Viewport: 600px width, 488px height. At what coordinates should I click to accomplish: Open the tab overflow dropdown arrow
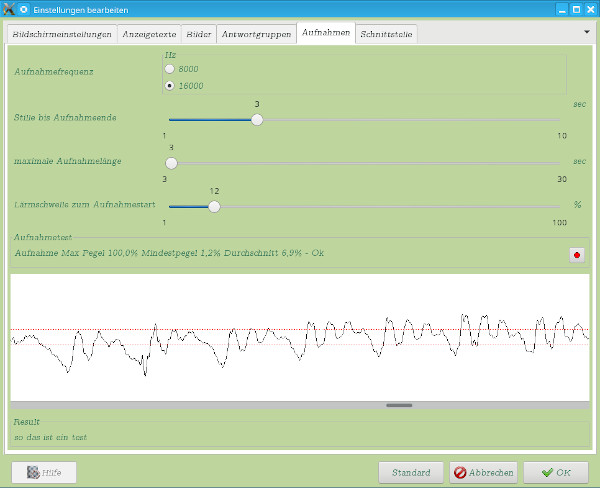click(x=587, y=31)
